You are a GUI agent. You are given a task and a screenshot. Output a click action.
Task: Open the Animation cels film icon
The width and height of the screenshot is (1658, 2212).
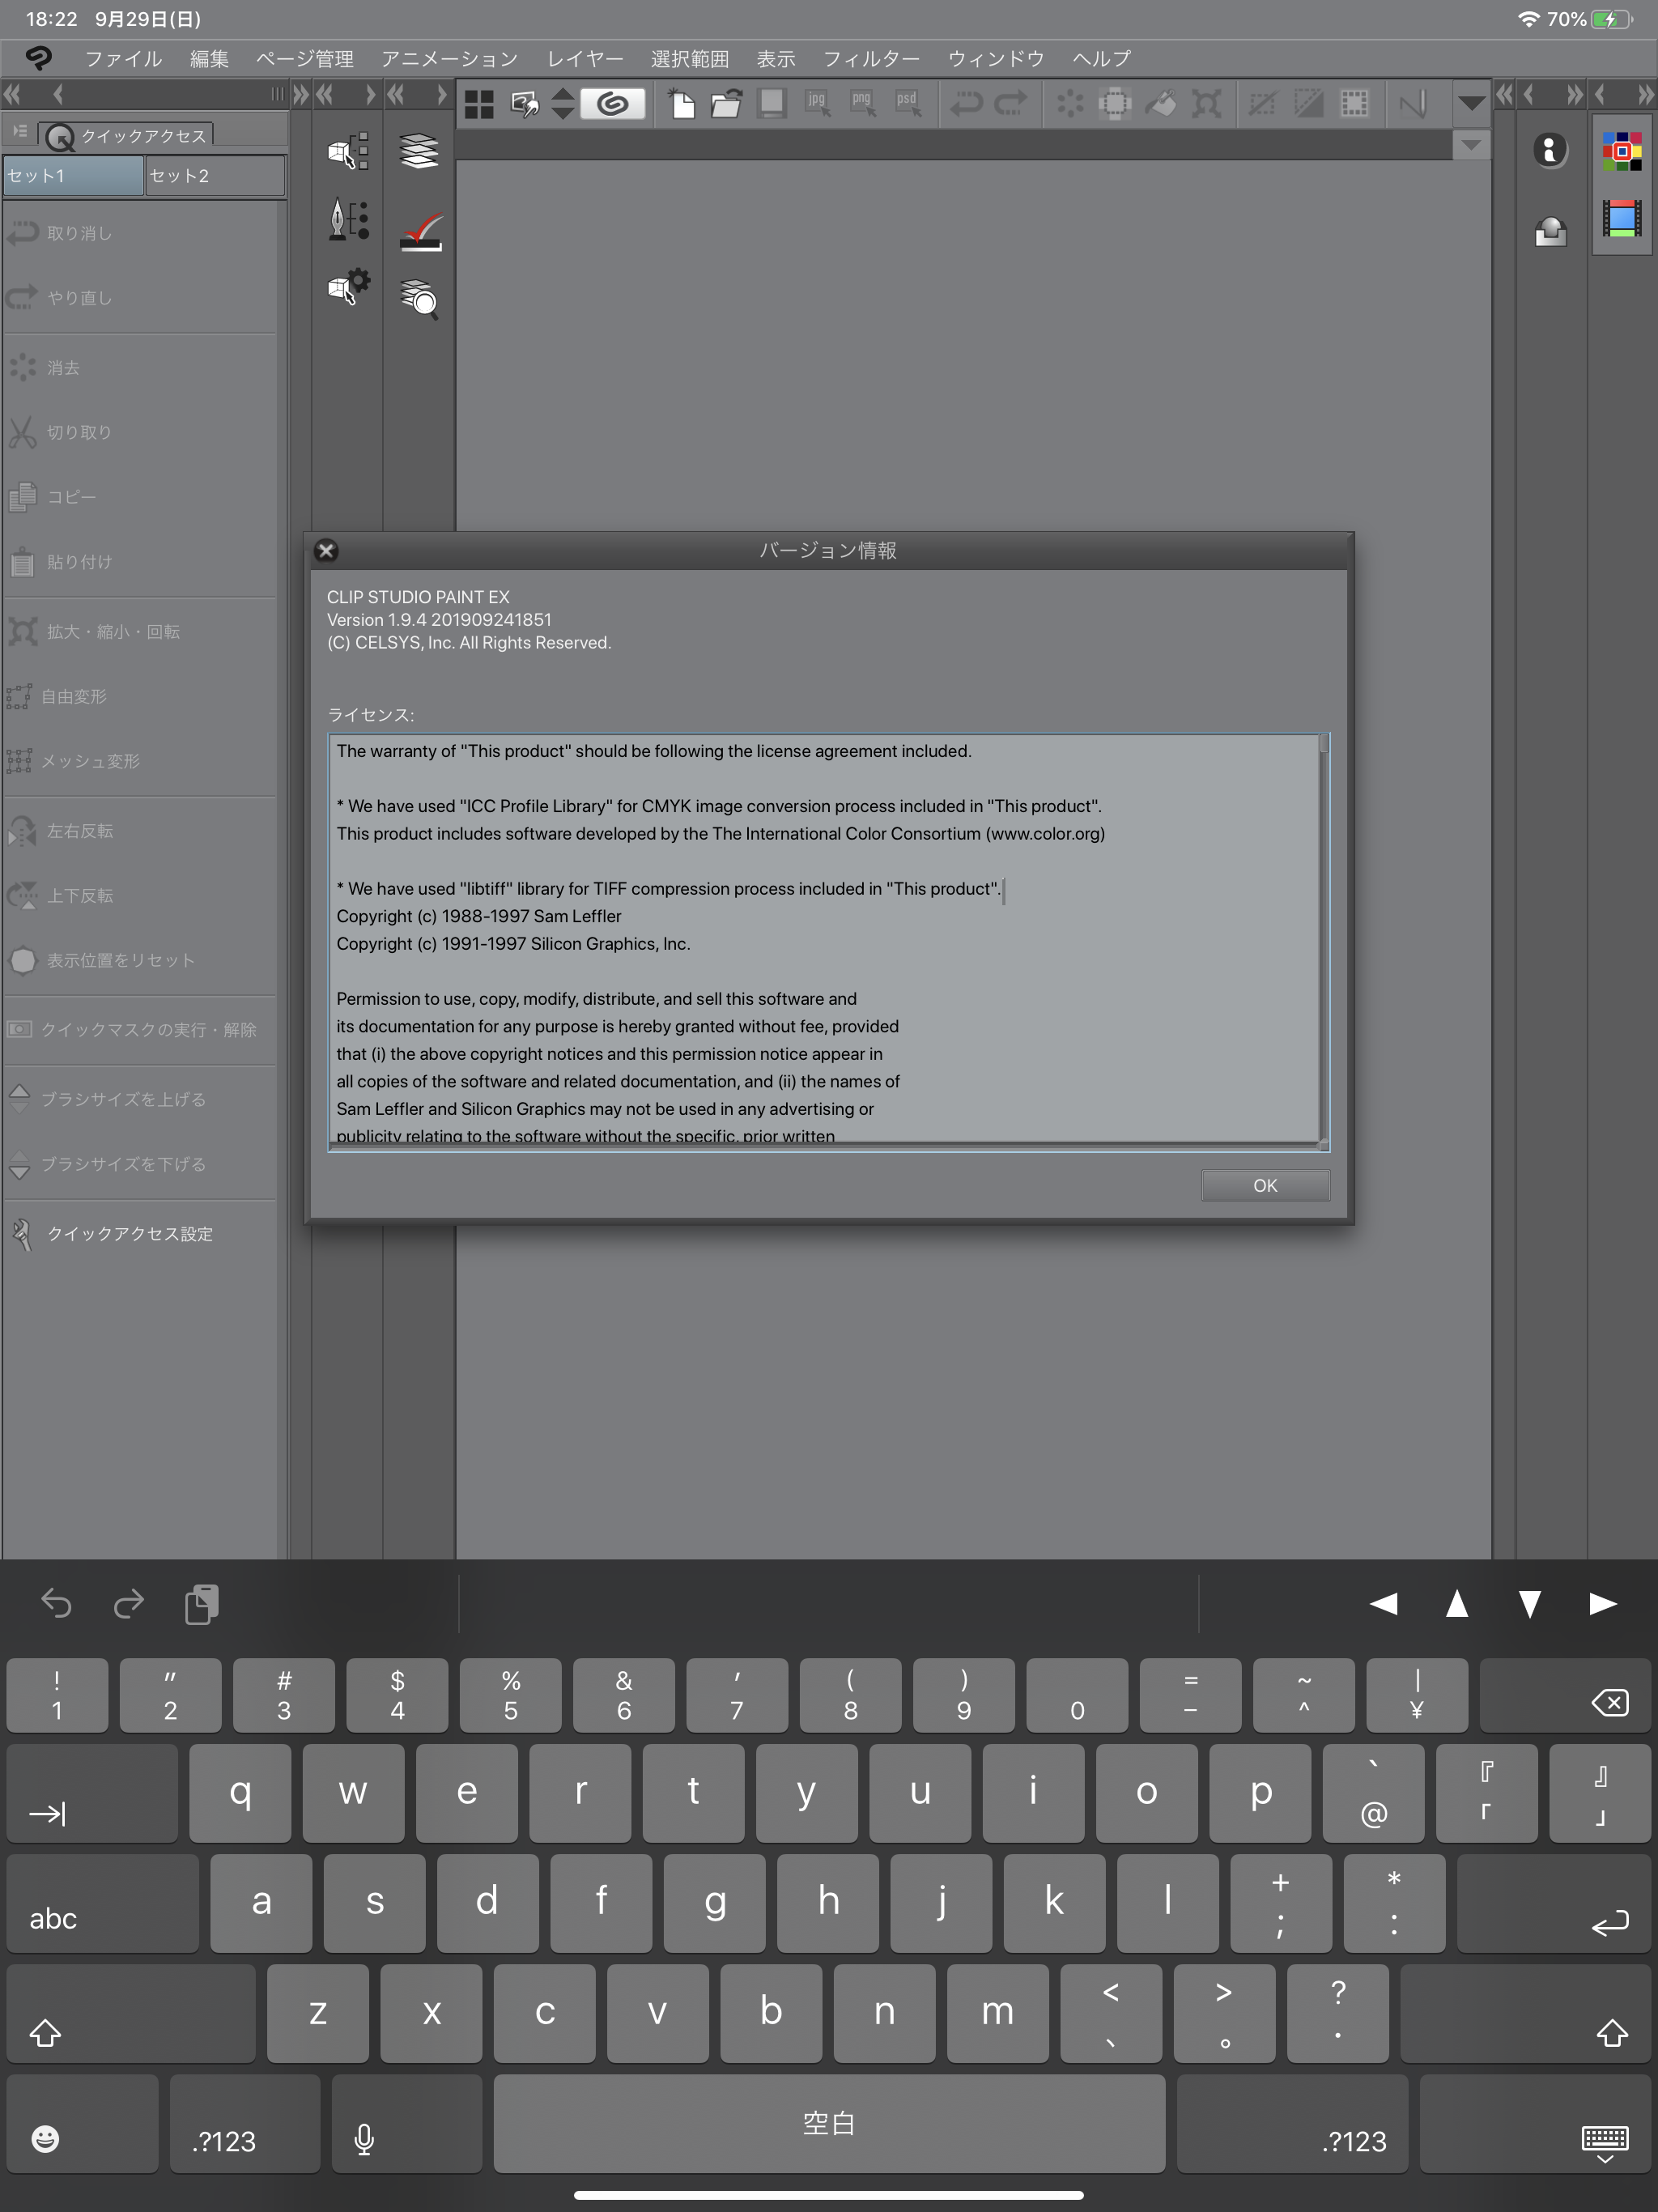point(1621,218)
